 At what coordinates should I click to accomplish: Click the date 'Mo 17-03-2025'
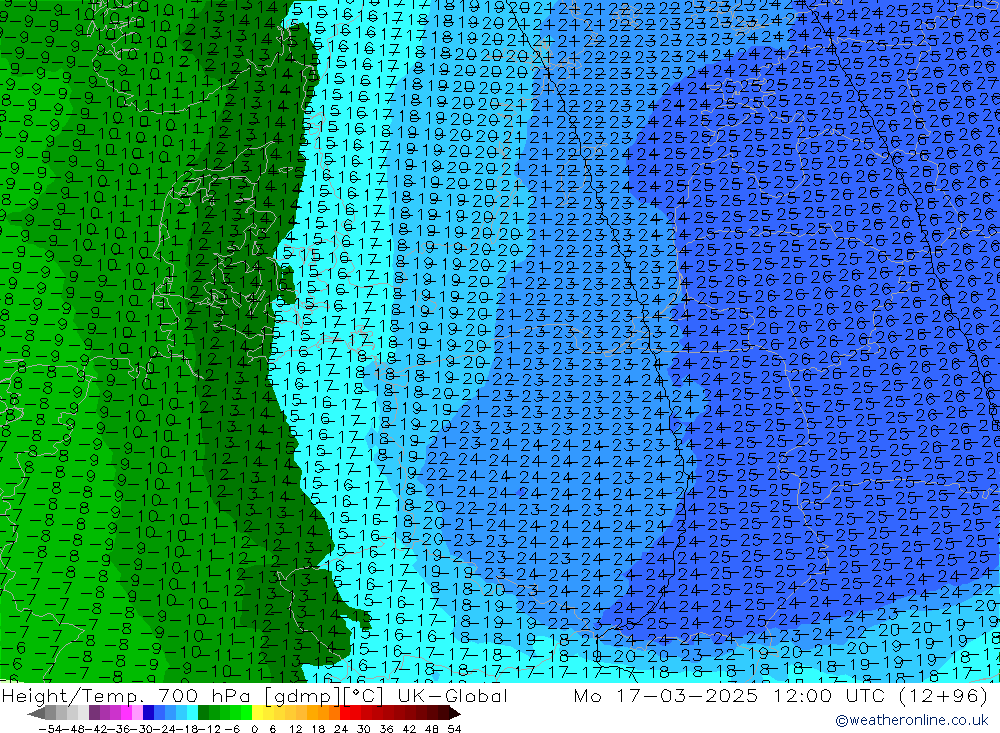coord(666,695)
